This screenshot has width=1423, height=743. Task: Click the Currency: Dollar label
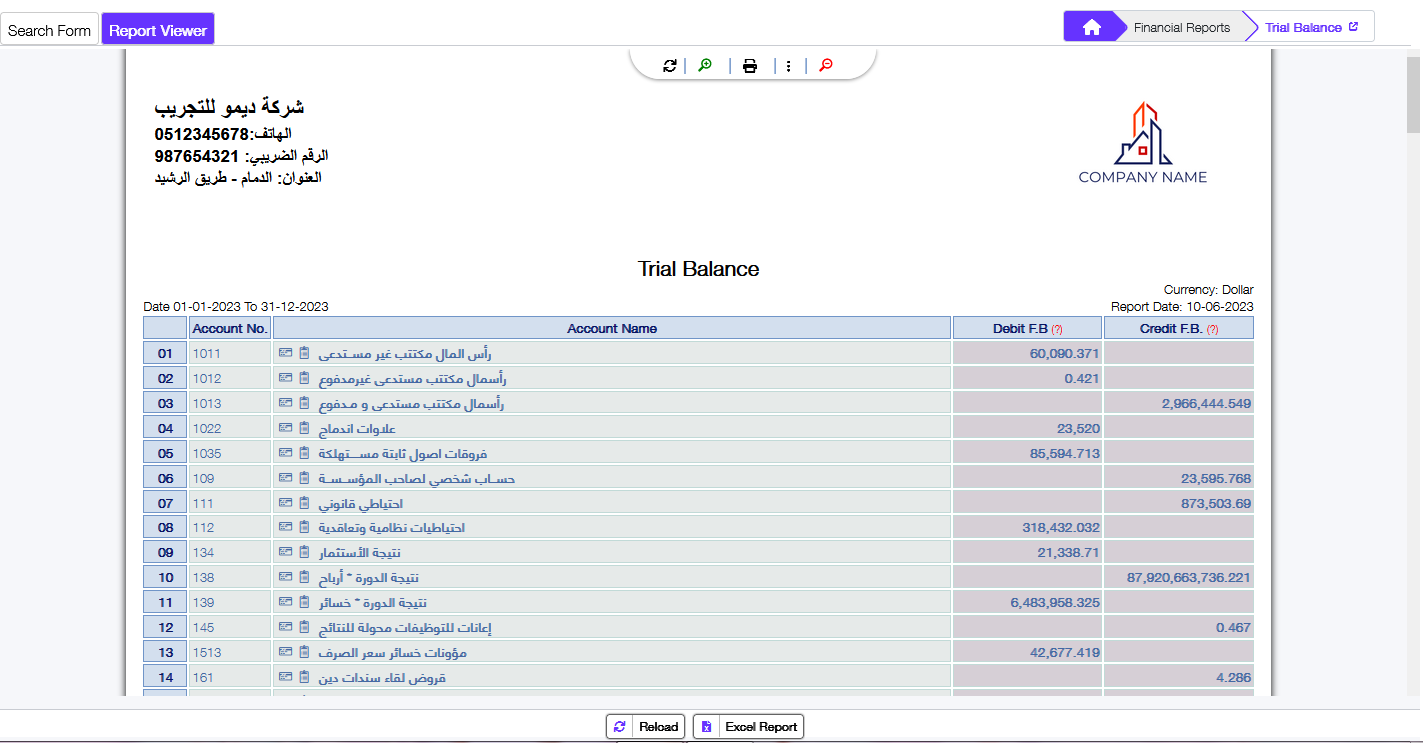(x=1208, y=290)
